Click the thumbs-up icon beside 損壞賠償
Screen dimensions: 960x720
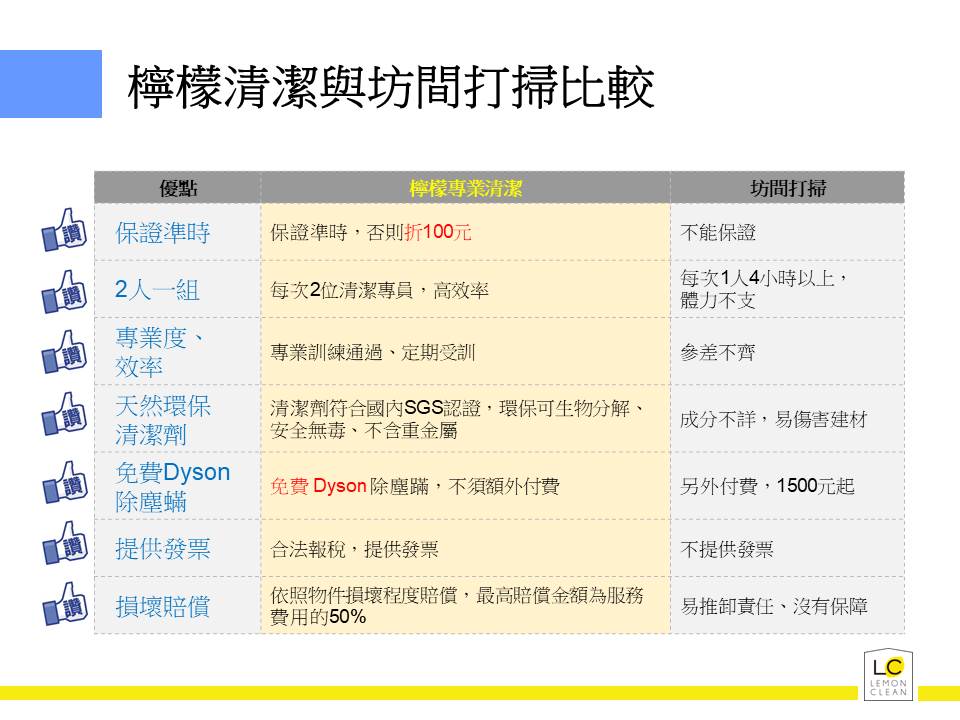coord(64,604)
